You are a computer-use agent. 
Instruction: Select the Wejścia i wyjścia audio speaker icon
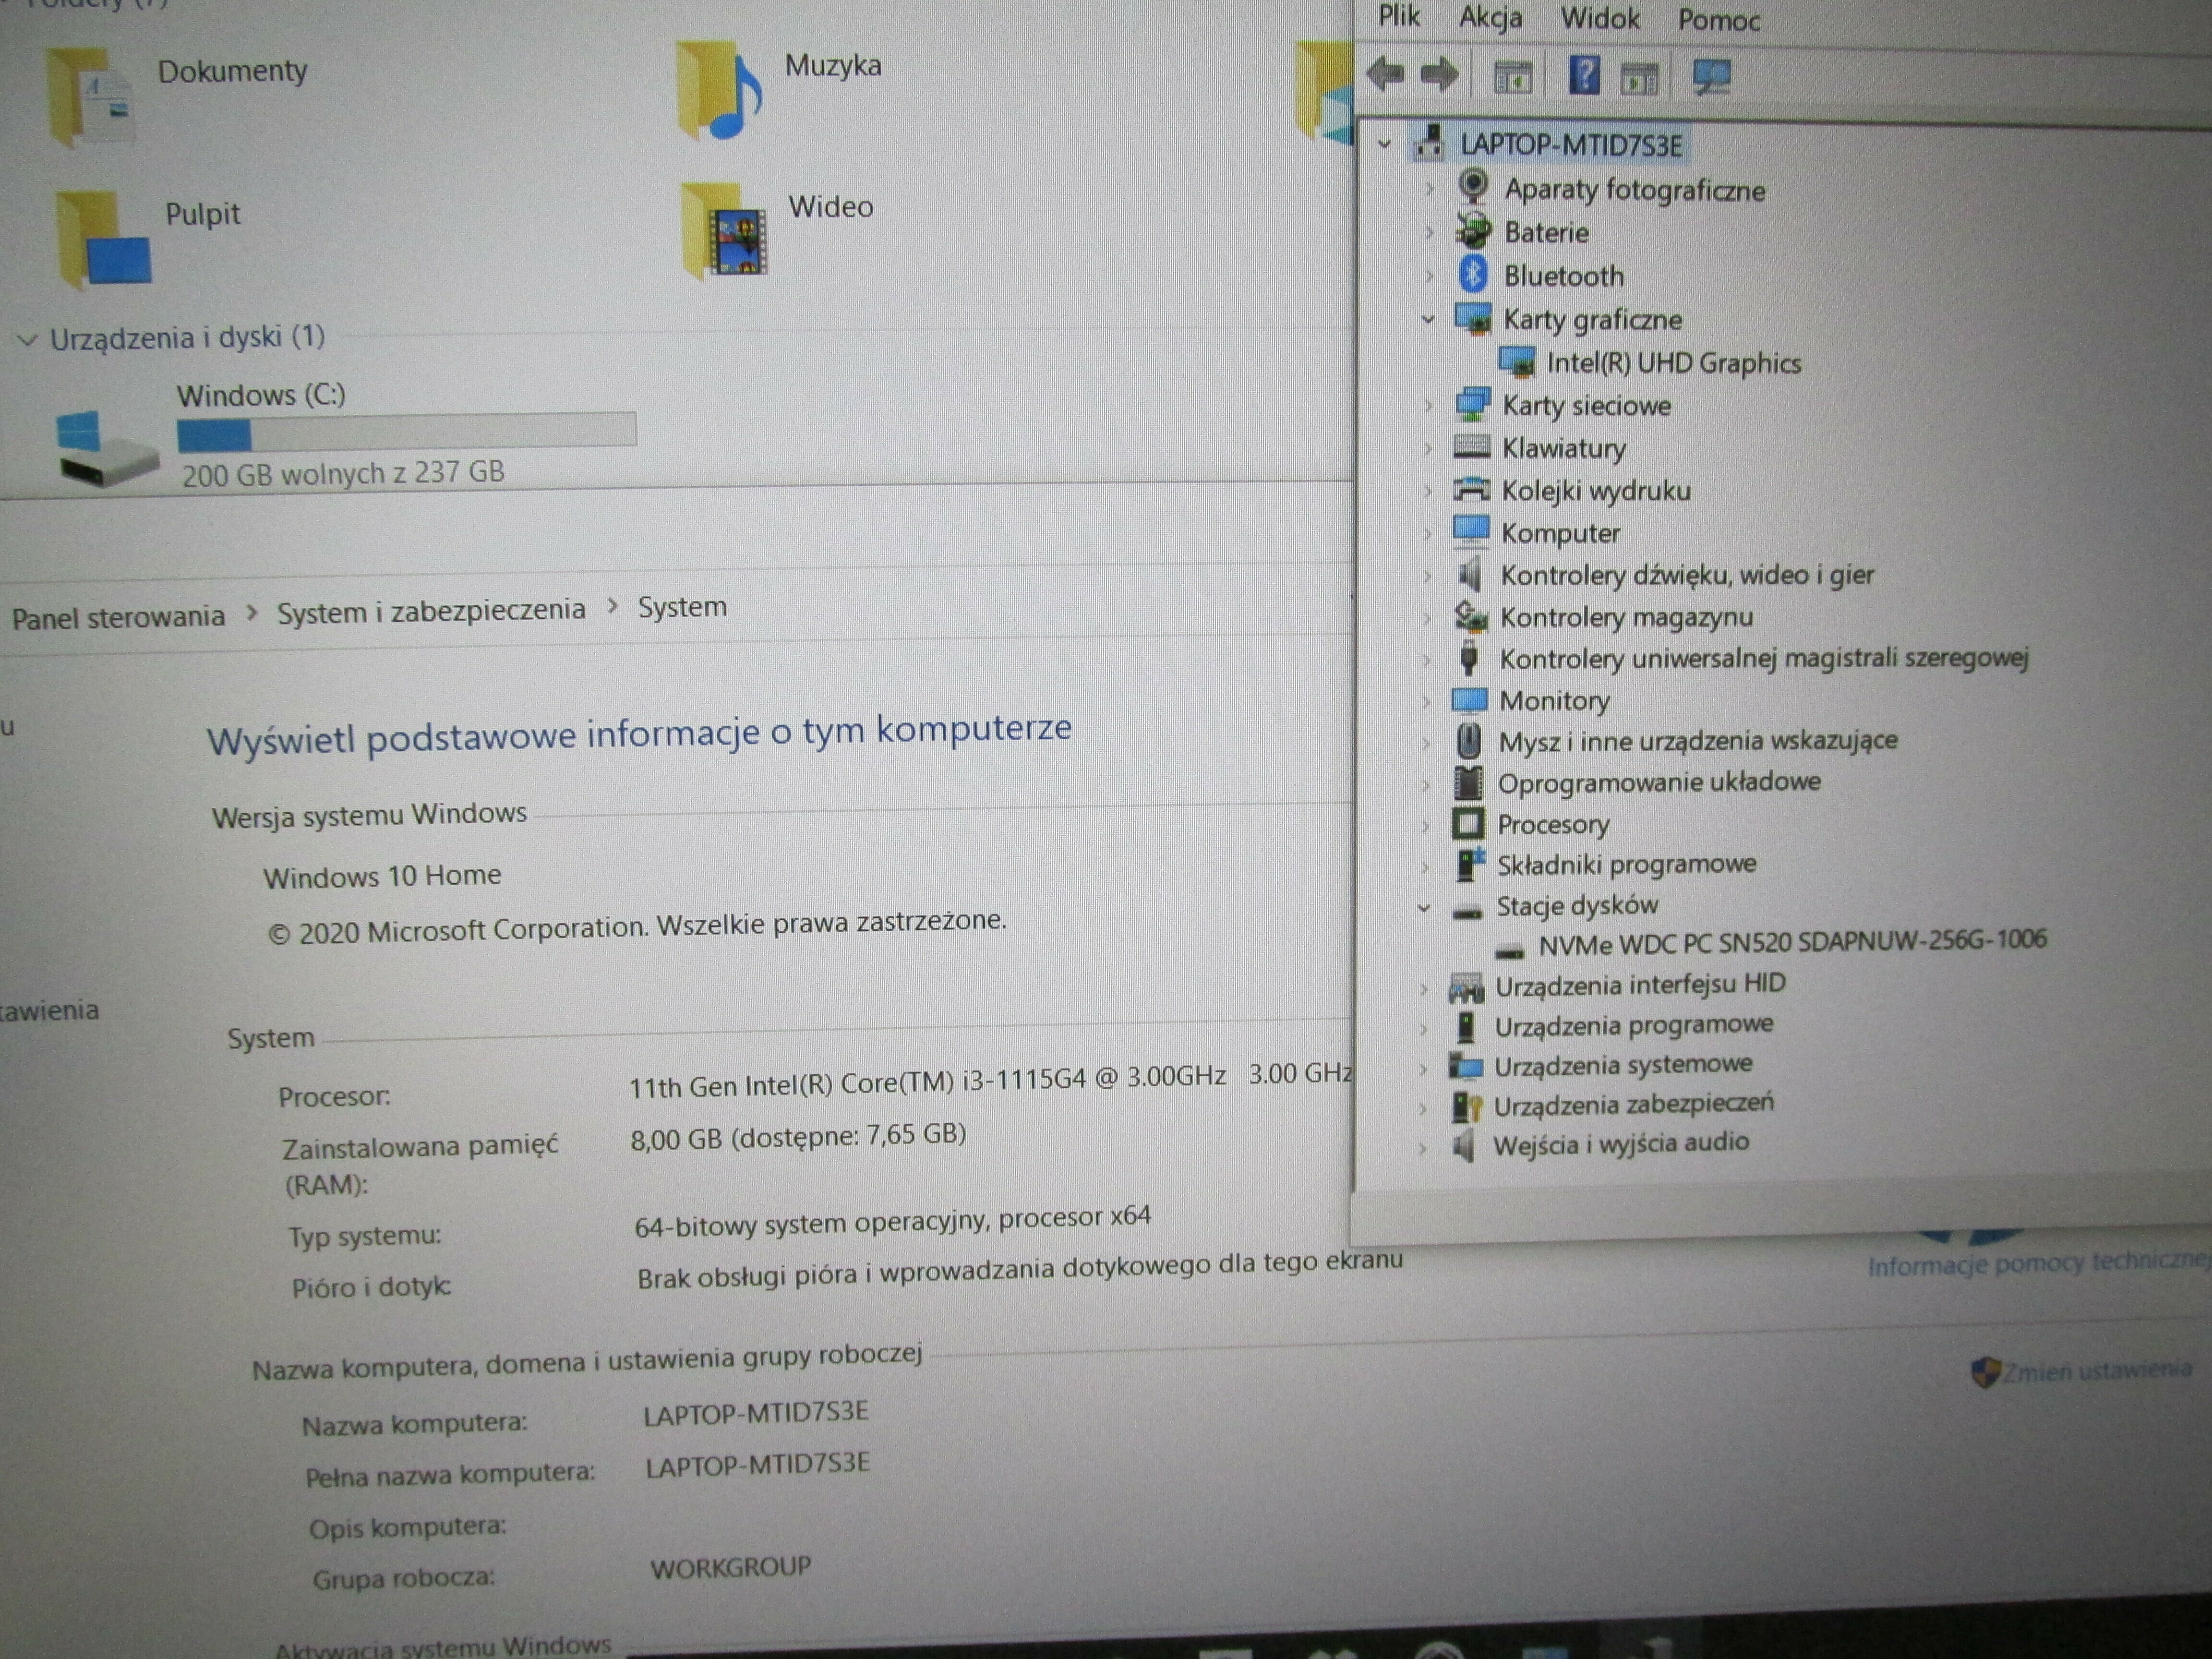(x=1464, y=1145)
